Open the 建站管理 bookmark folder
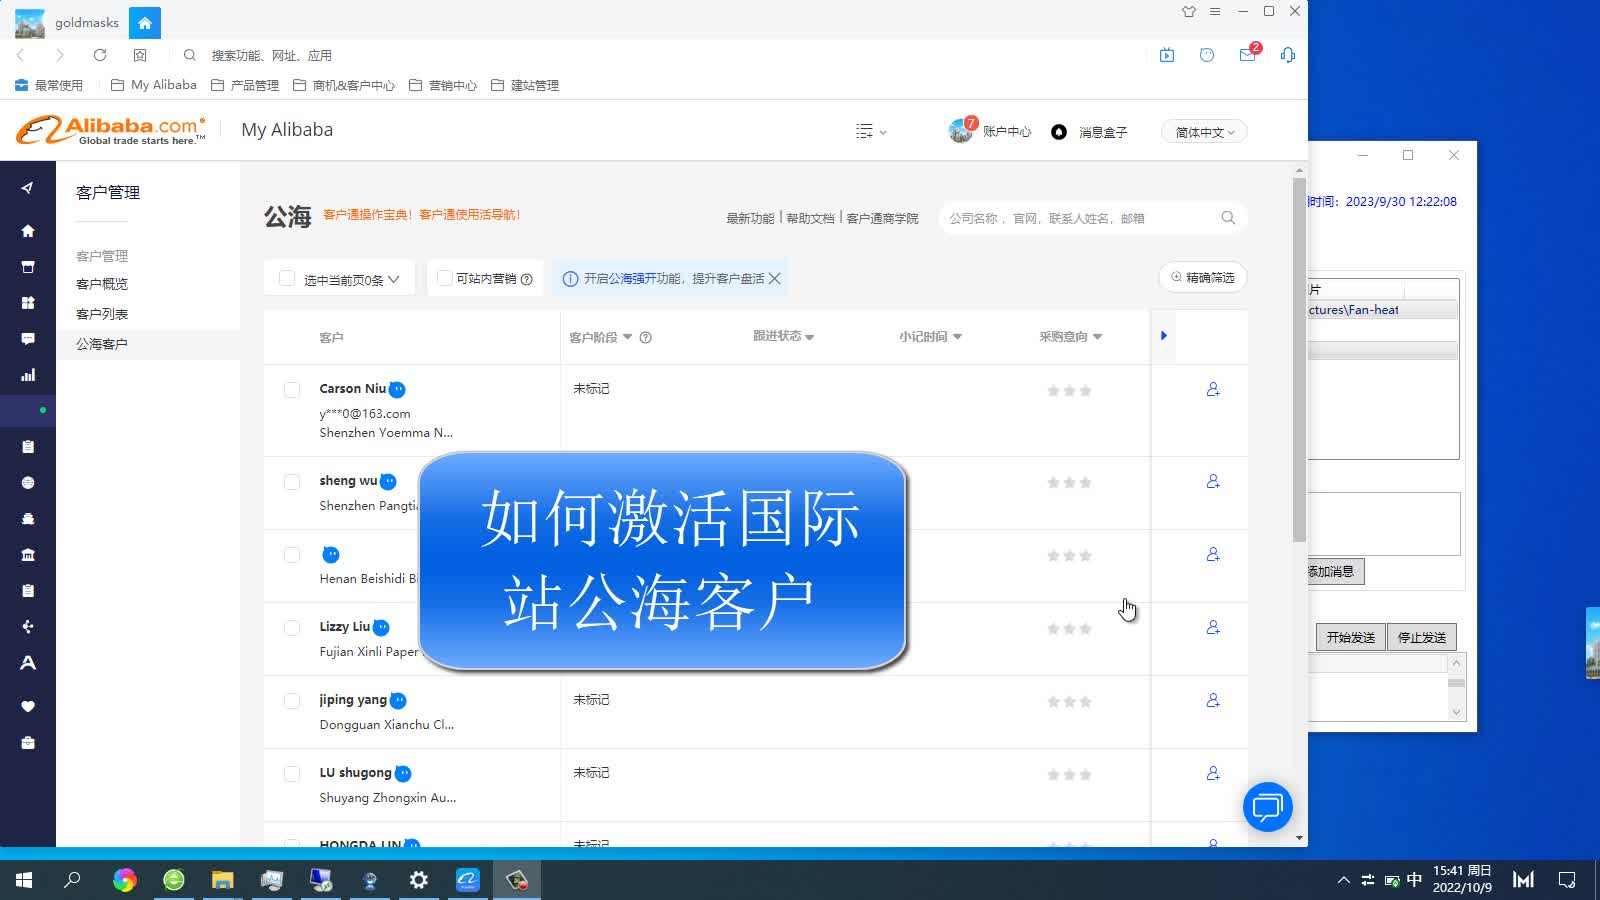1600x900 pixels. (525, 85)
